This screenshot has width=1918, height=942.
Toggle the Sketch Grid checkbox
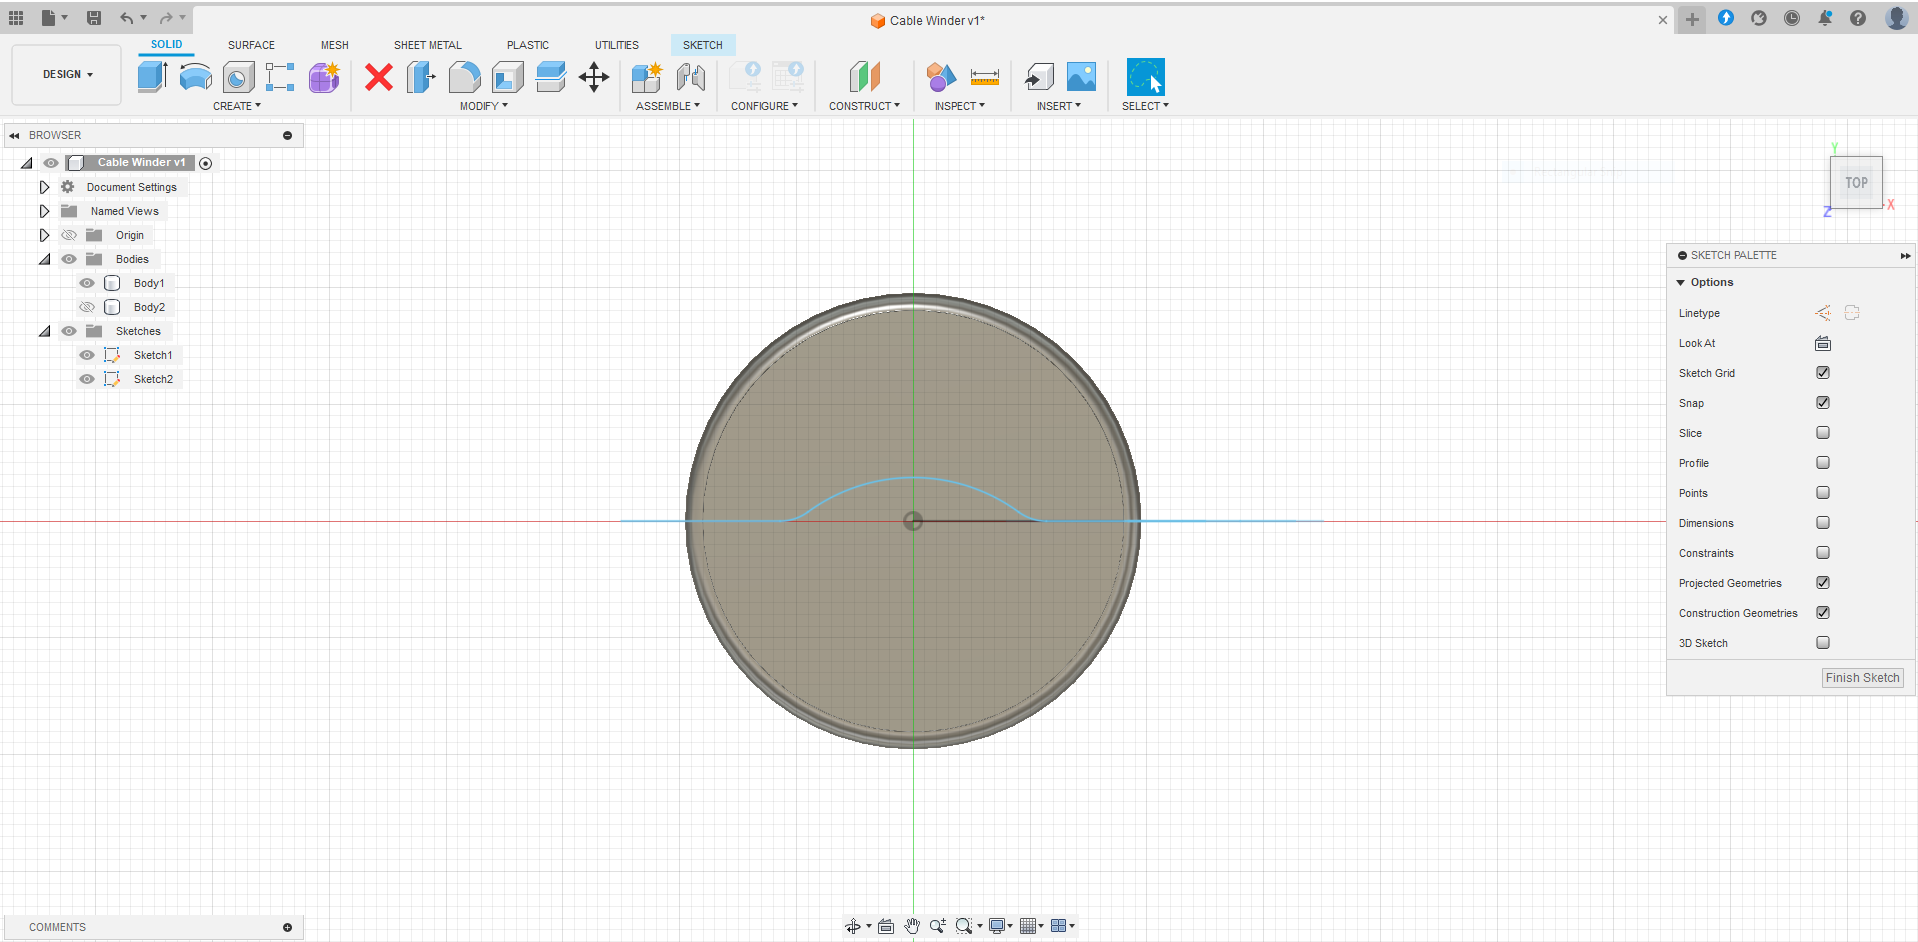tap(1823, 373)
